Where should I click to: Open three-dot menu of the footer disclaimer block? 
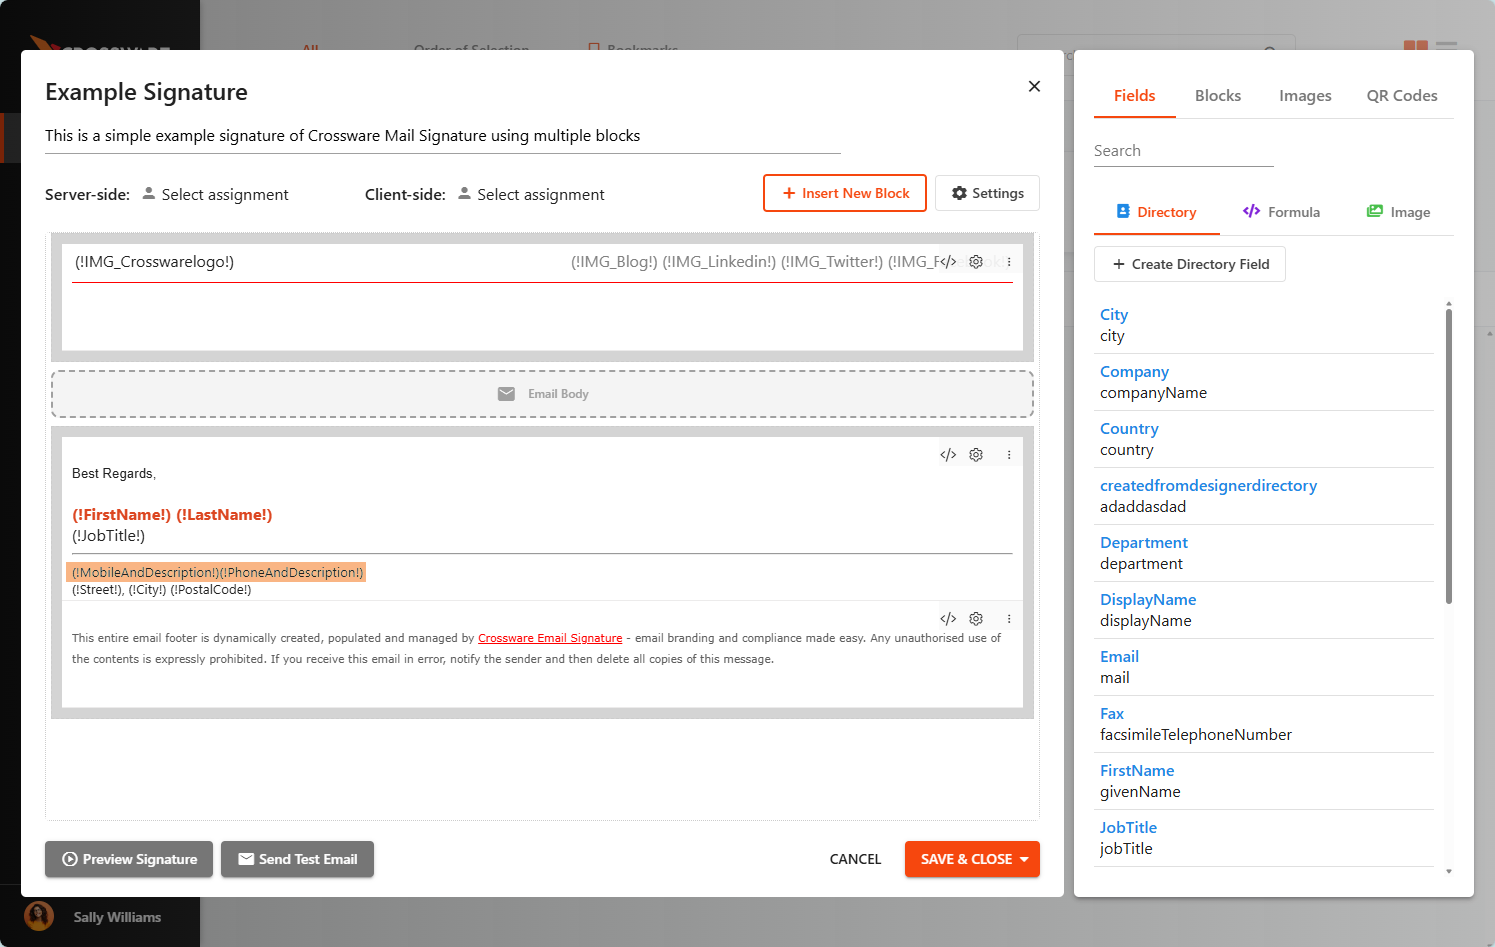pyautogui.click(x=1009, y=619)
